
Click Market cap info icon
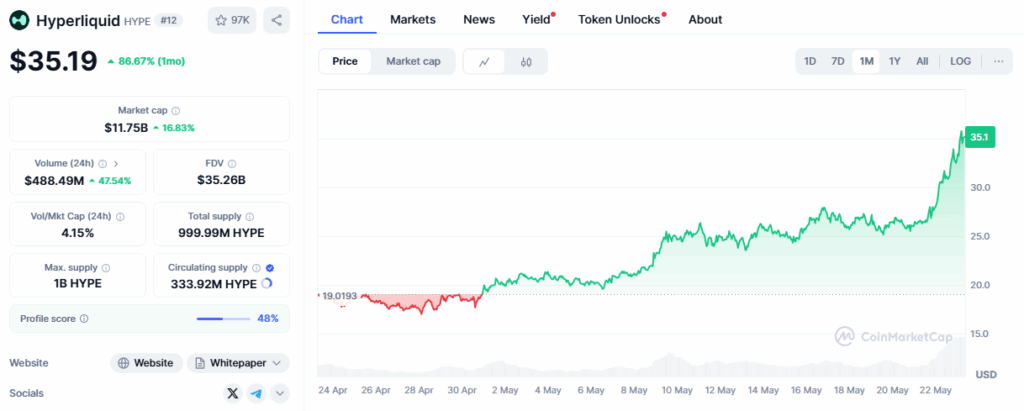point(176,111)
